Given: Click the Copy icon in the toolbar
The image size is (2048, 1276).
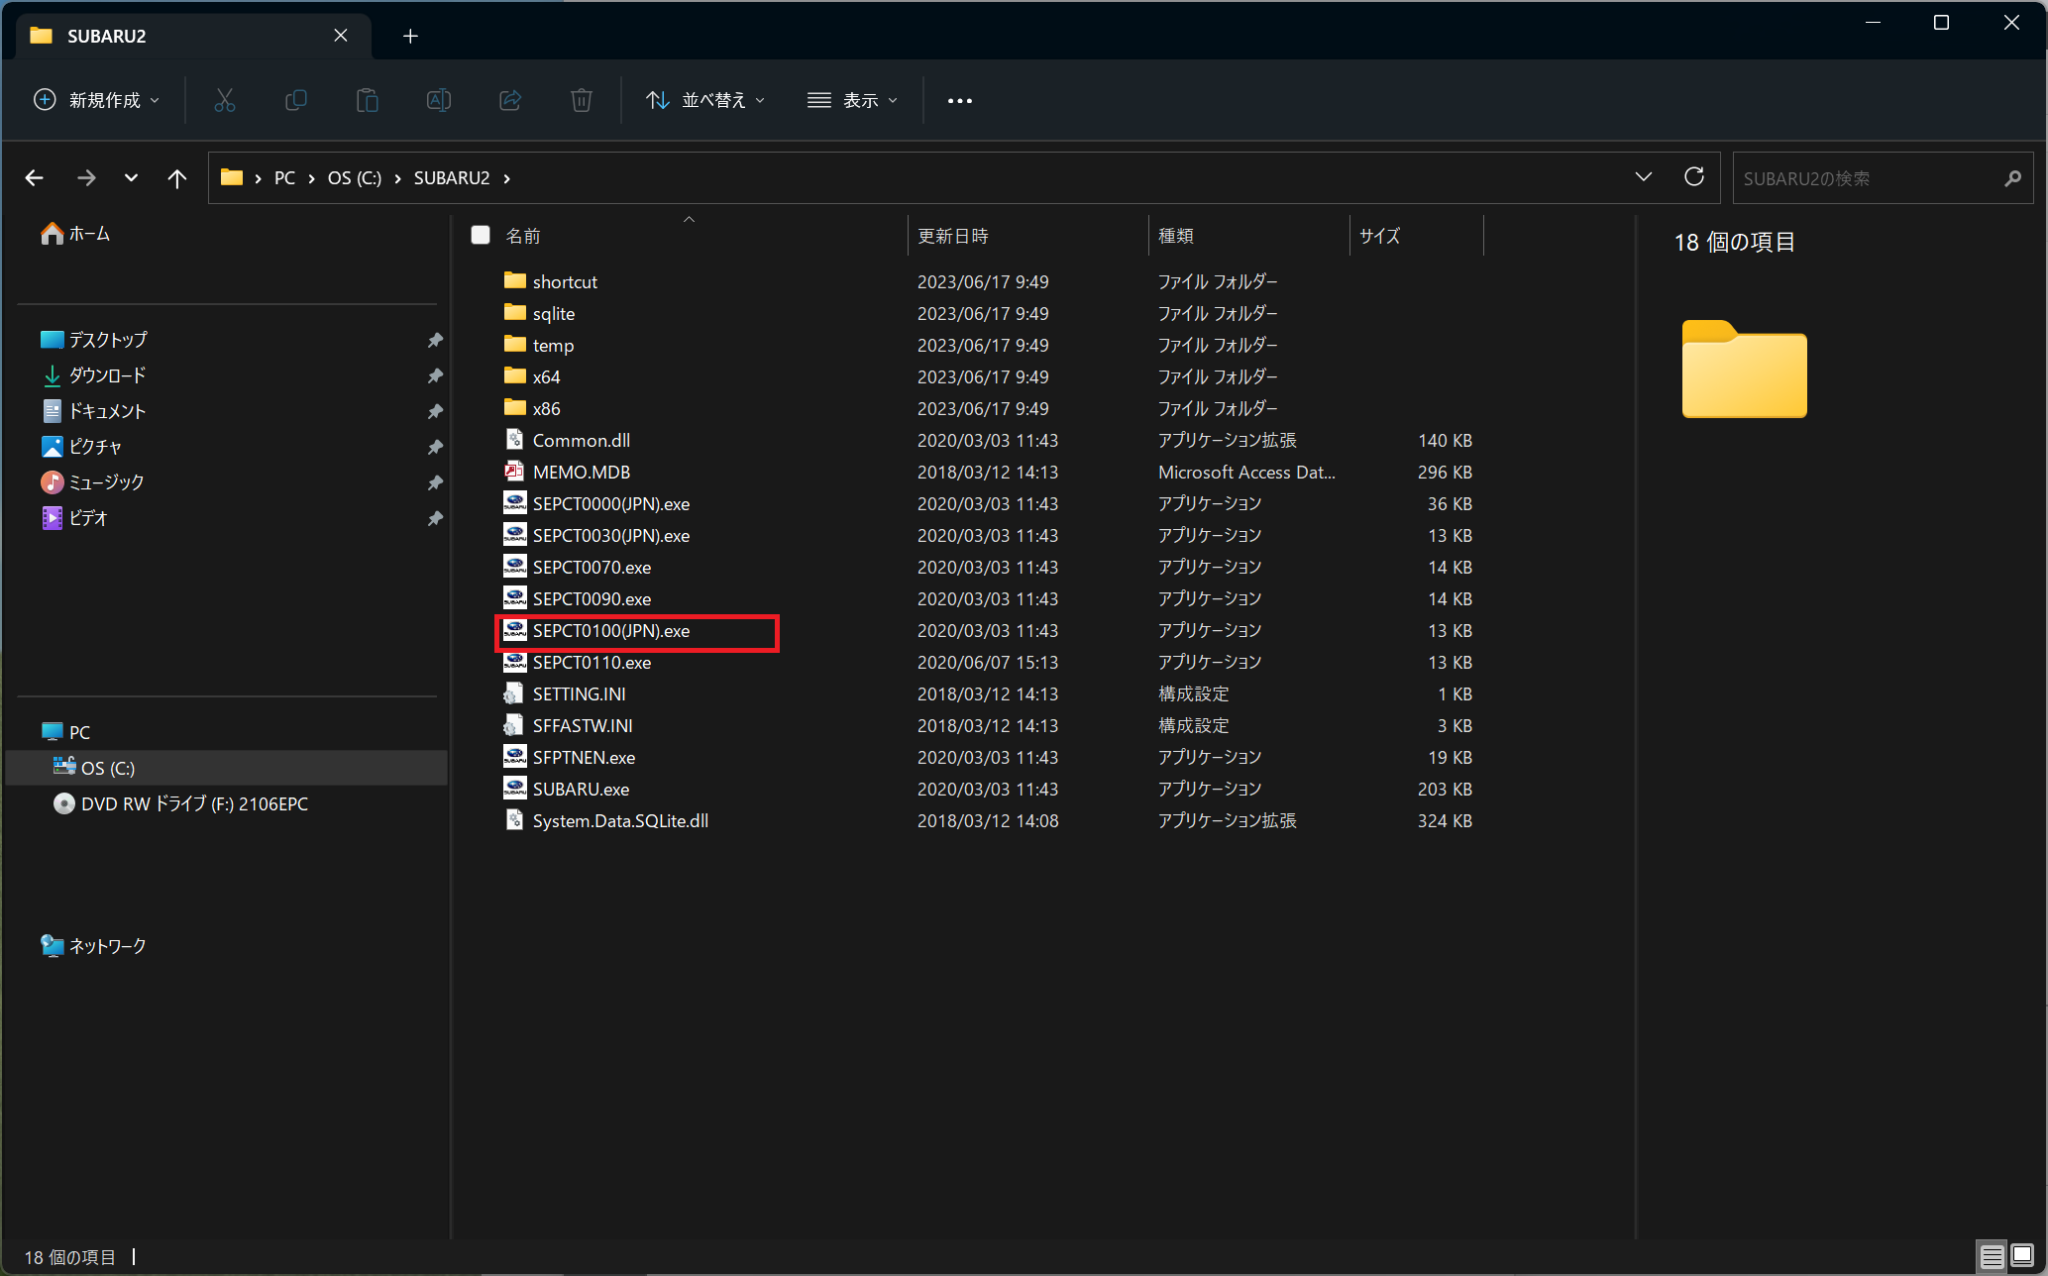Looking at the screenshot, I should click(296, 100).
